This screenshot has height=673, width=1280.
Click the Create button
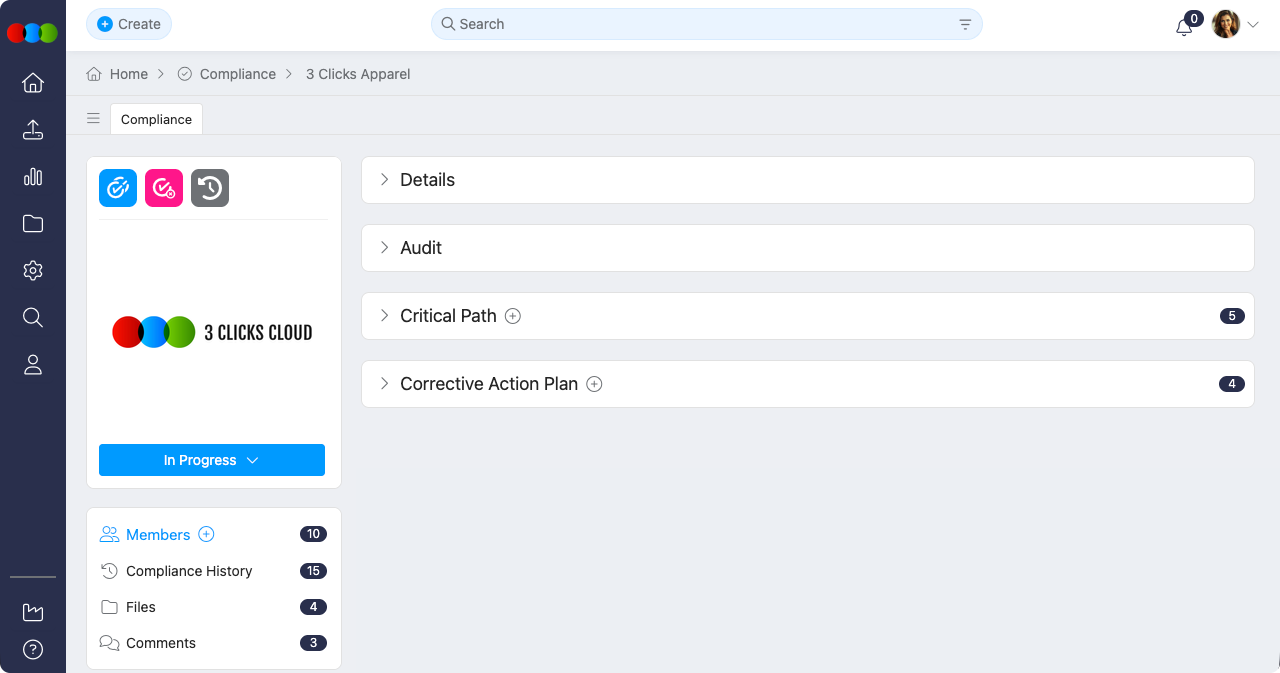129,24
